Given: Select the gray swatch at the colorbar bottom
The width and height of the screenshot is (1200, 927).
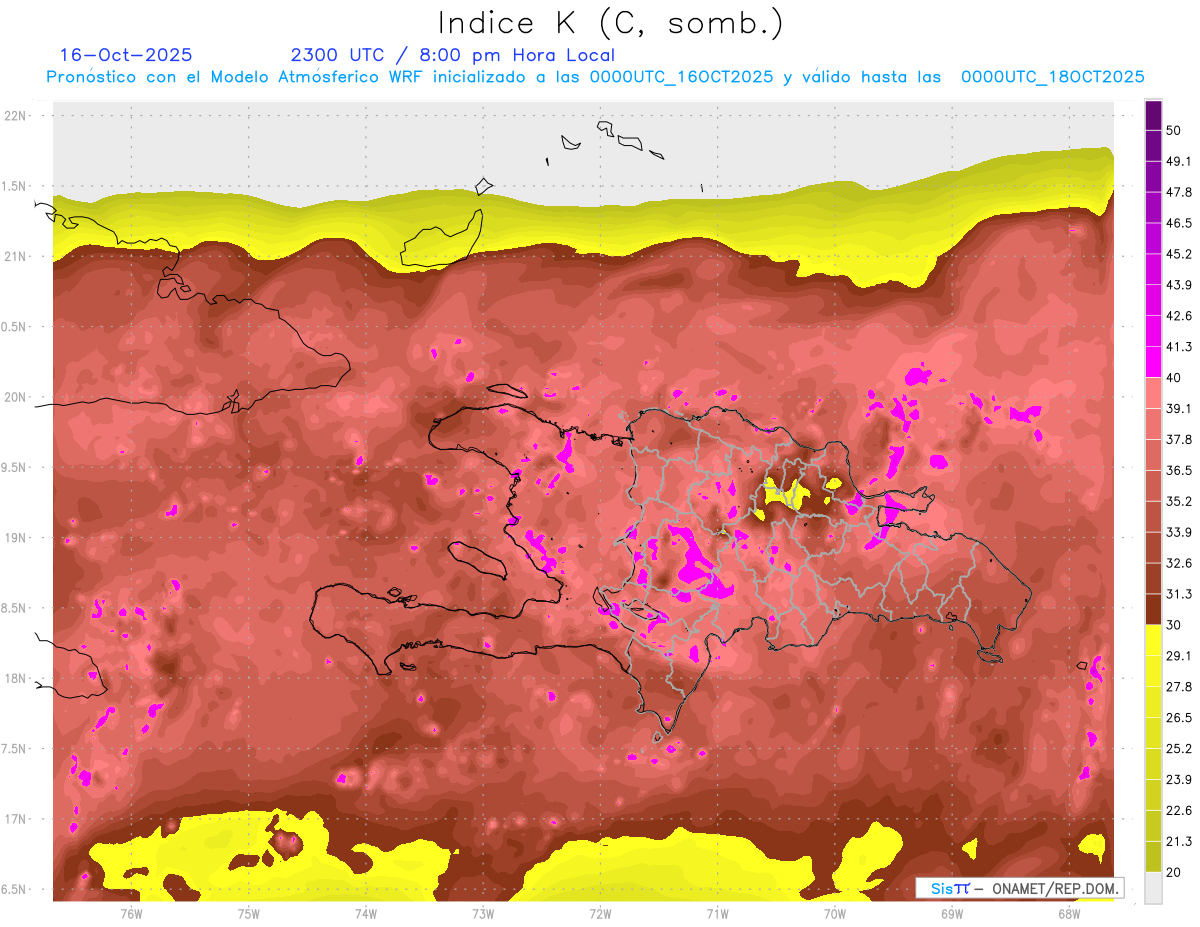Looking at the screenshot, I should (x=1153, y=888).
